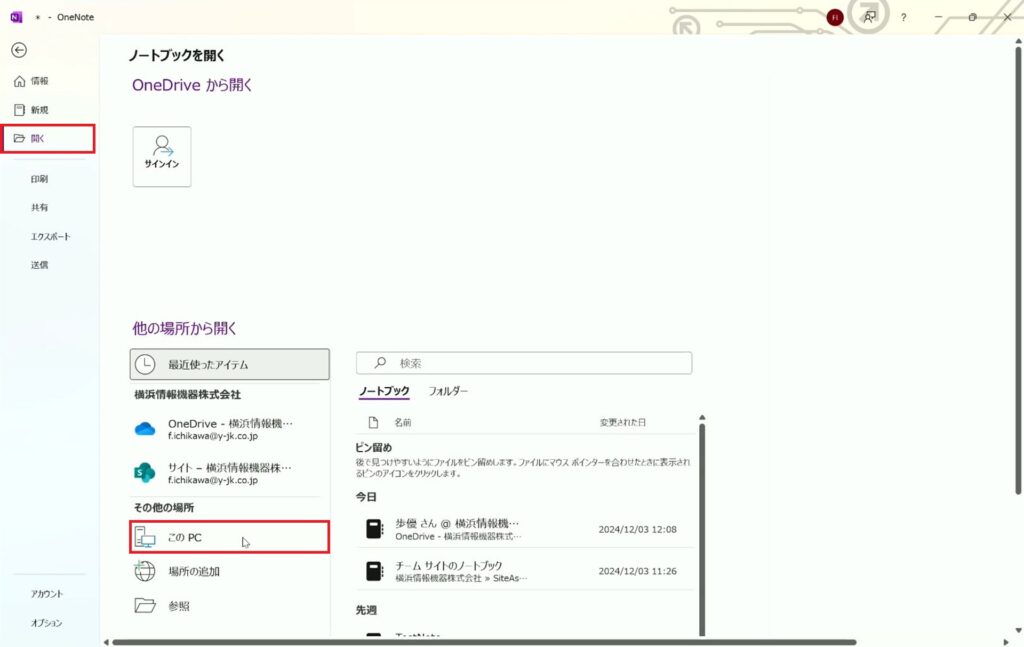Open アカウント (Account) settings
This screenshot has width=1024, height=647.
(x=49, y=594)
